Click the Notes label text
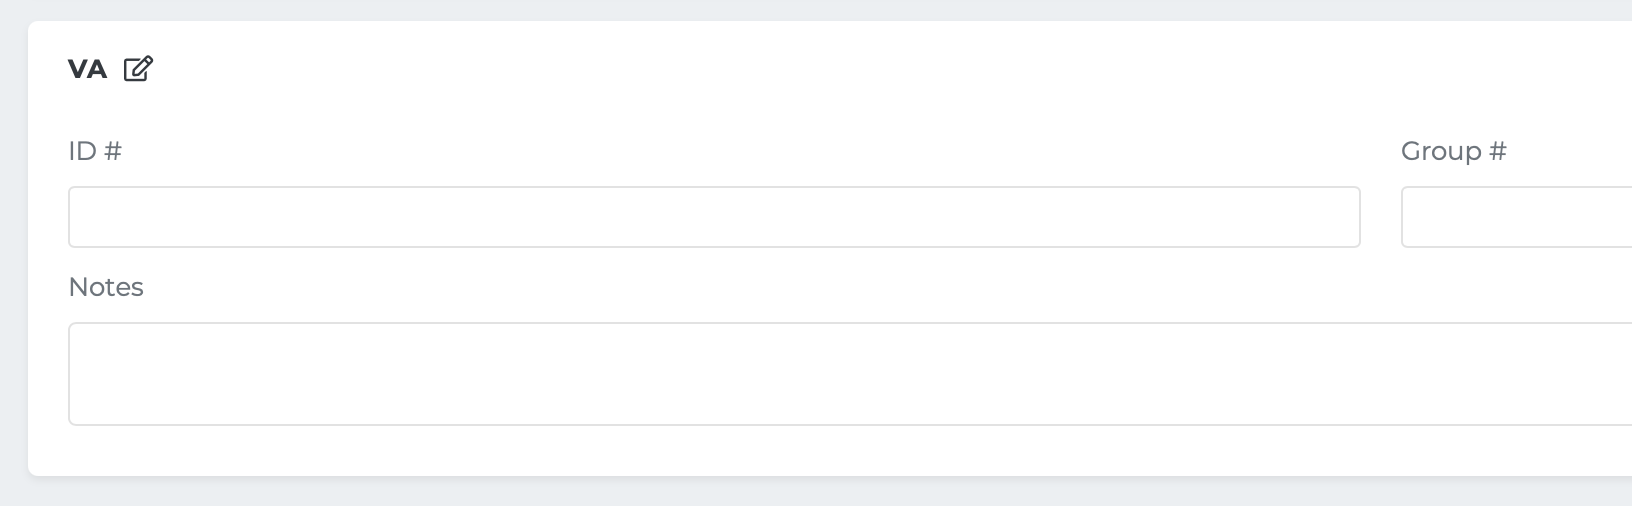The image size is (1632, 506). coord(106,287)
